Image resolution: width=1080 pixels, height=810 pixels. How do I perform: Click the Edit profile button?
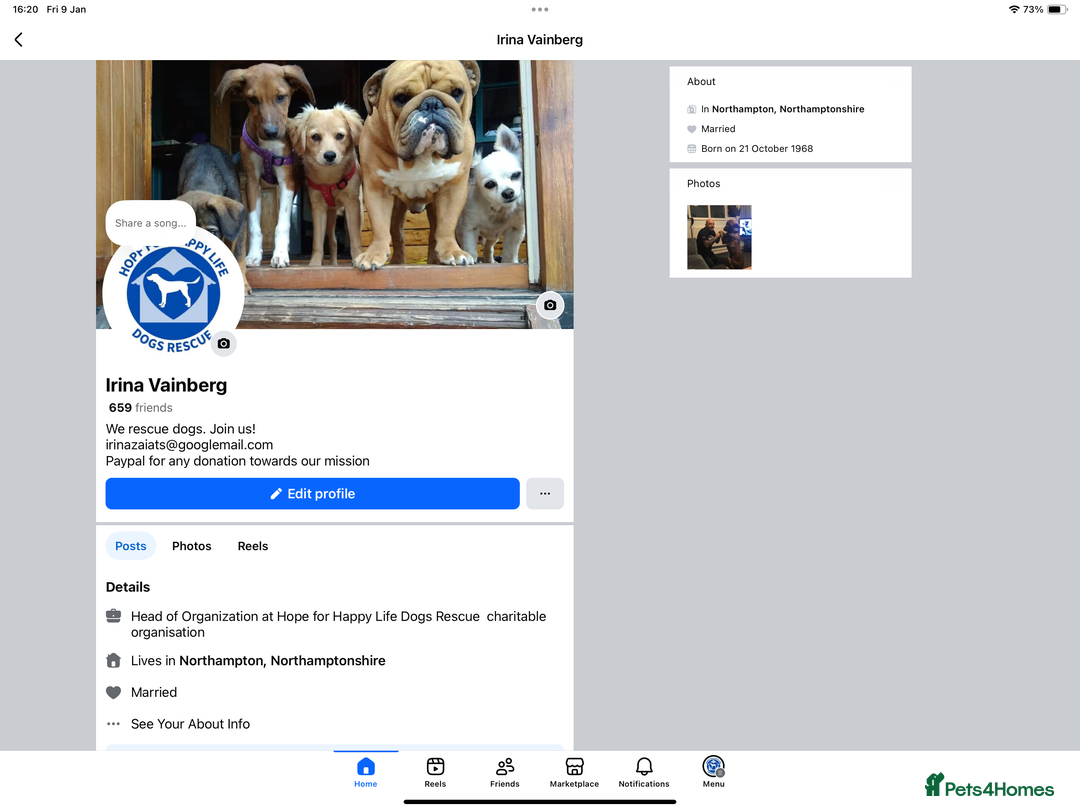point(312,493)
